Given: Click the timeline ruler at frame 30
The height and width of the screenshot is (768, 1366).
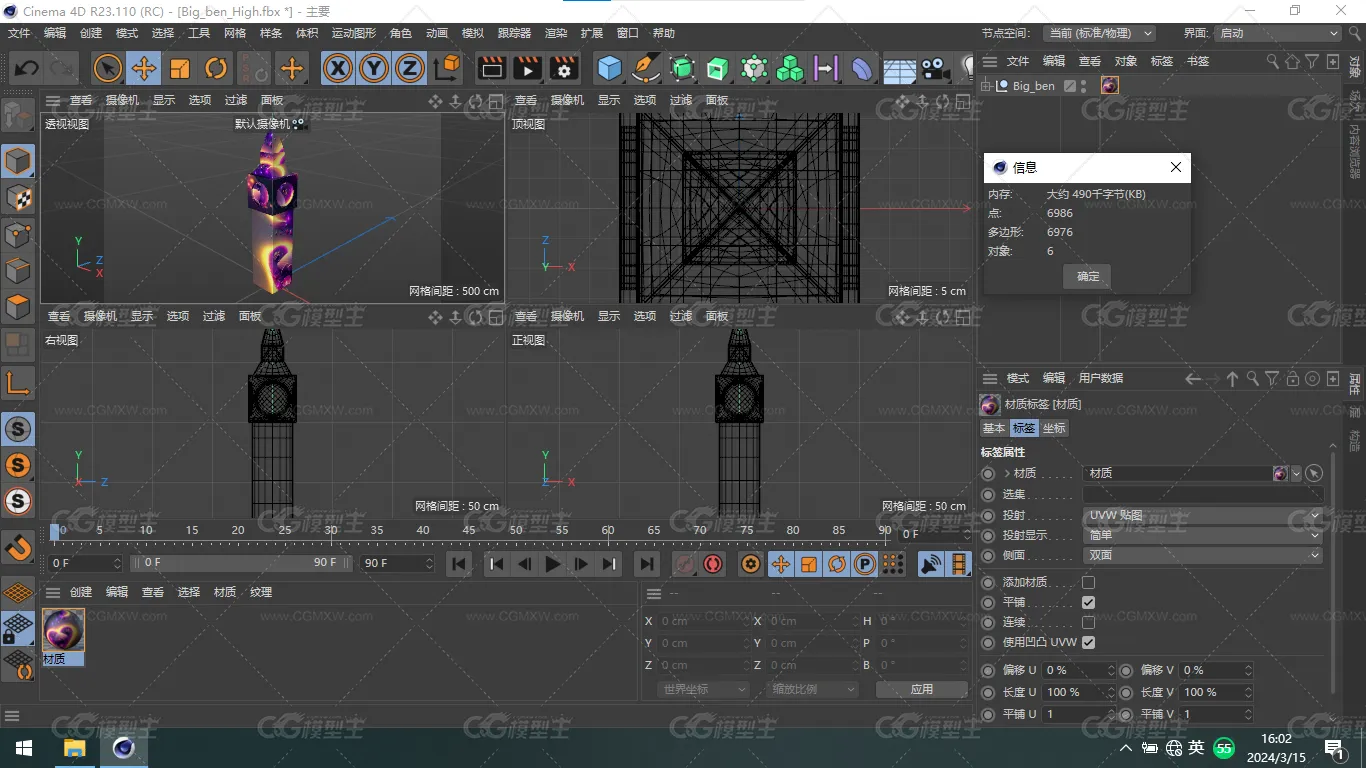Looking at the screenshot, I should click(x=331, y=531).
